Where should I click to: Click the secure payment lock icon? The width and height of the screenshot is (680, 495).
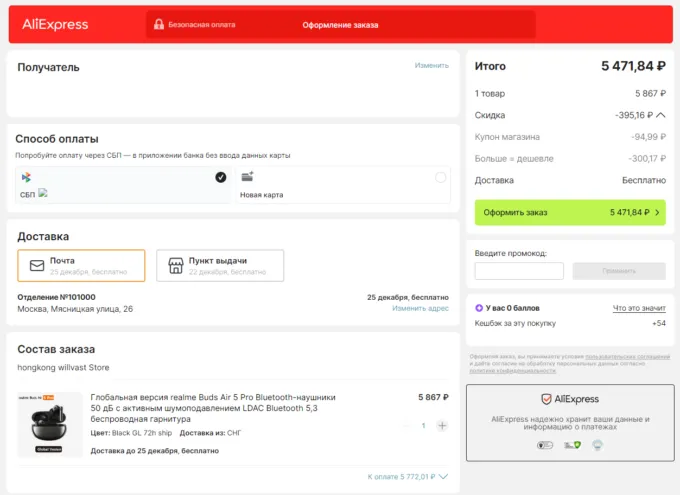pos(157,24)
